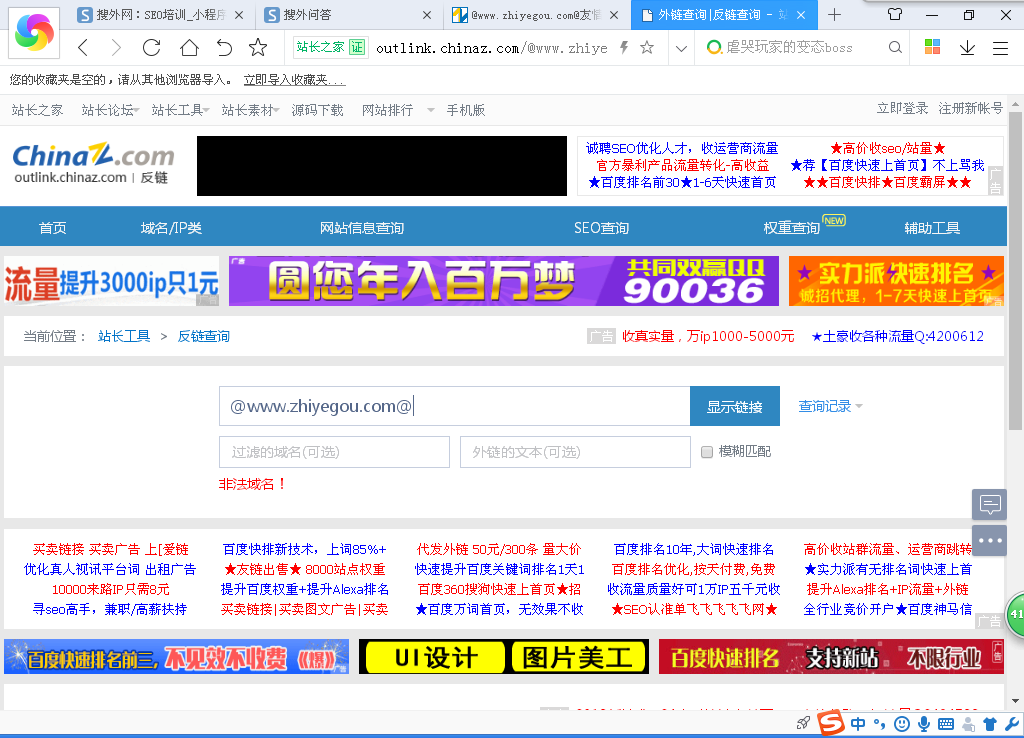Click the 立即登录 link

click(902, 108)
